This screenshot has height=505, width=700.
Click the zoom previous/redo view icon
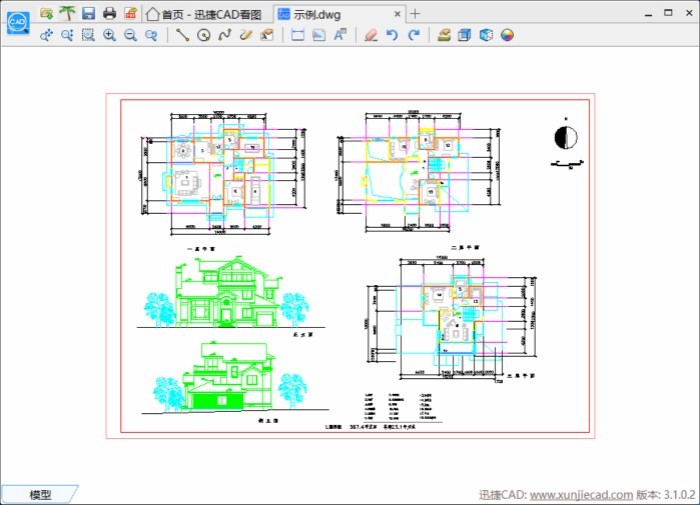click(x=152, y=35)
